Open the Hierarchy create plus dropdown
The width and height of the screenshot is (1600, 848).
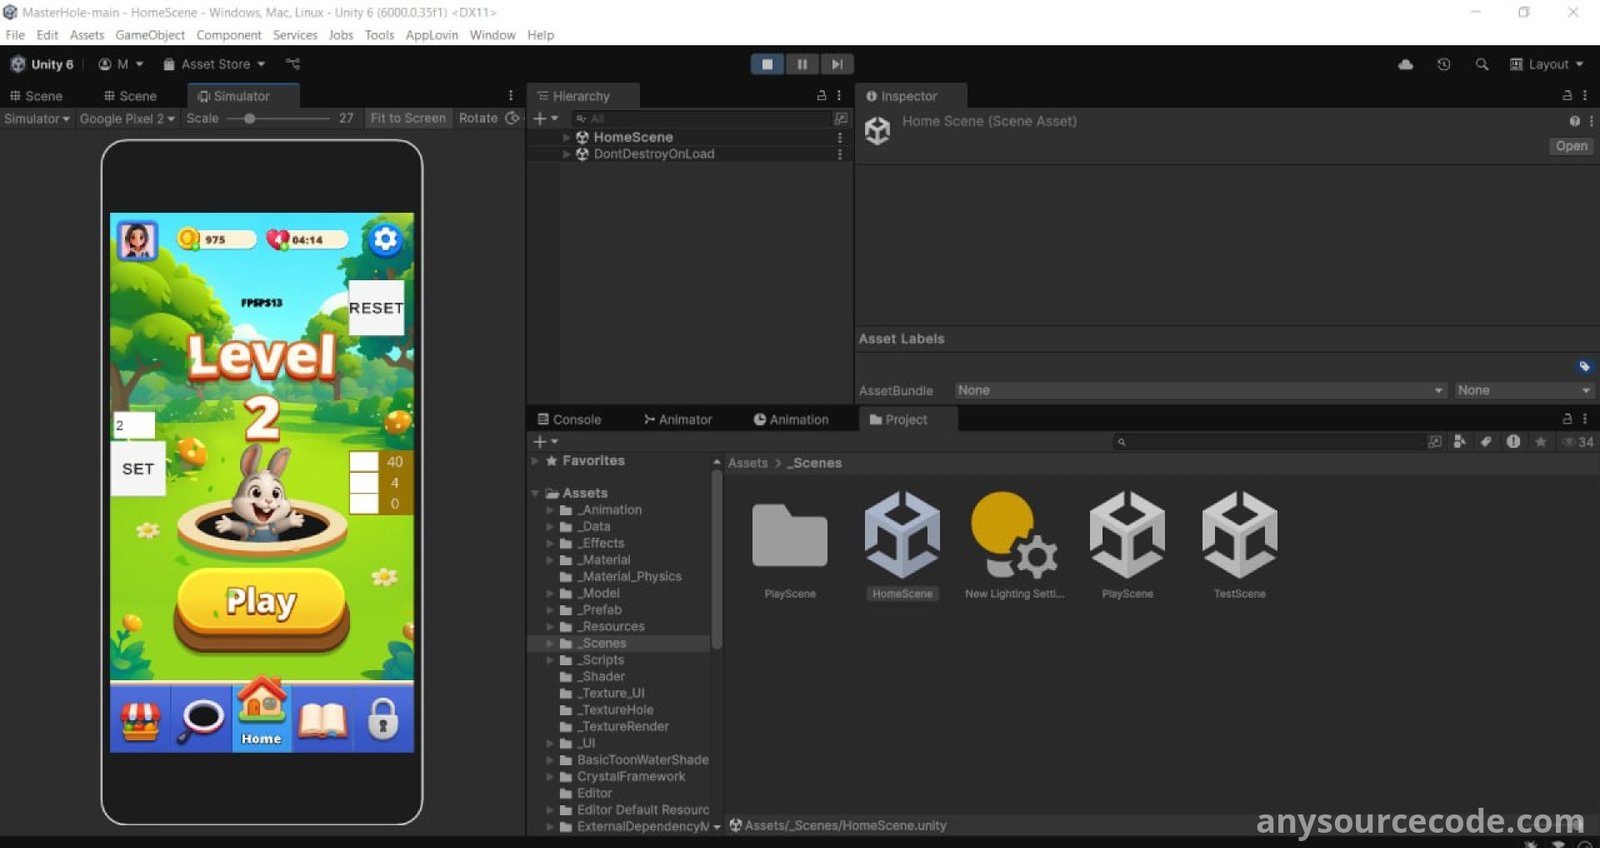(x=545, y=118)
